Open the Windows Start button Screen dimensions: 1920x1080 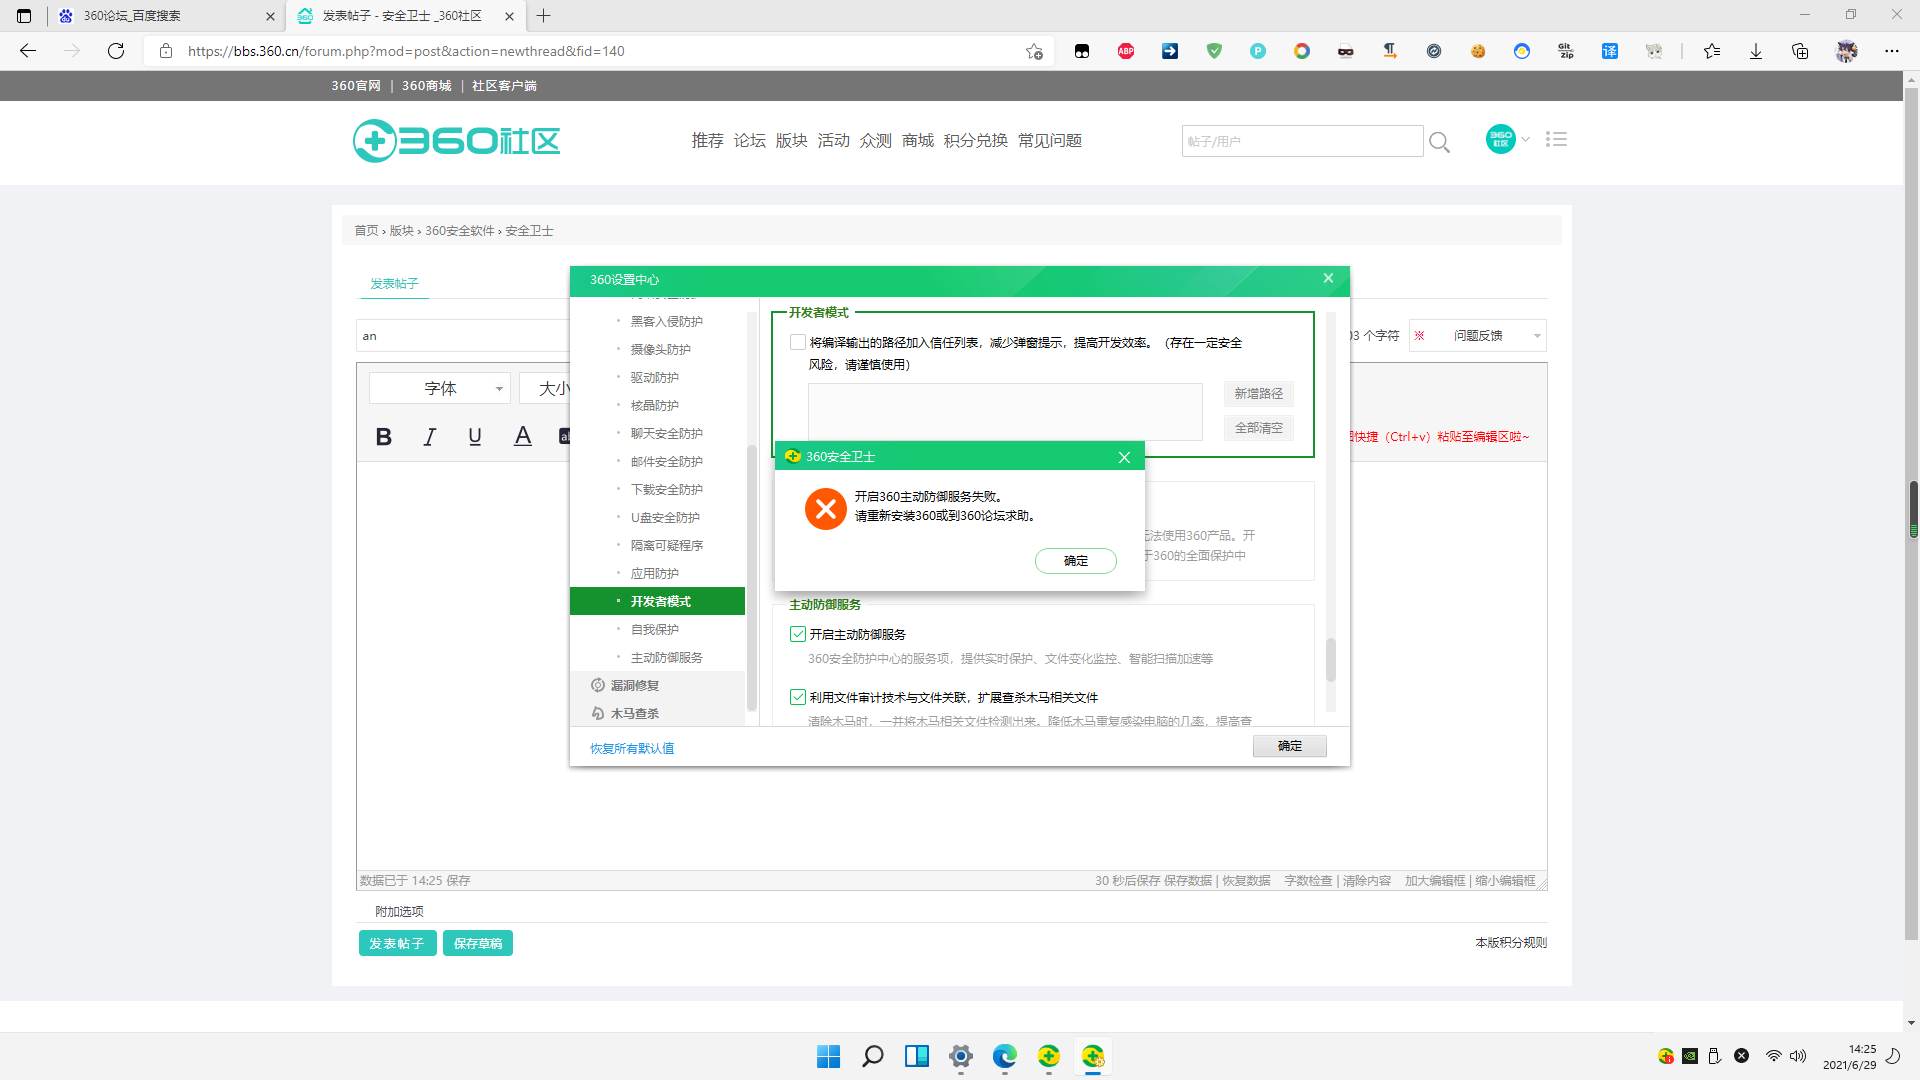[x=828, y=1056]
